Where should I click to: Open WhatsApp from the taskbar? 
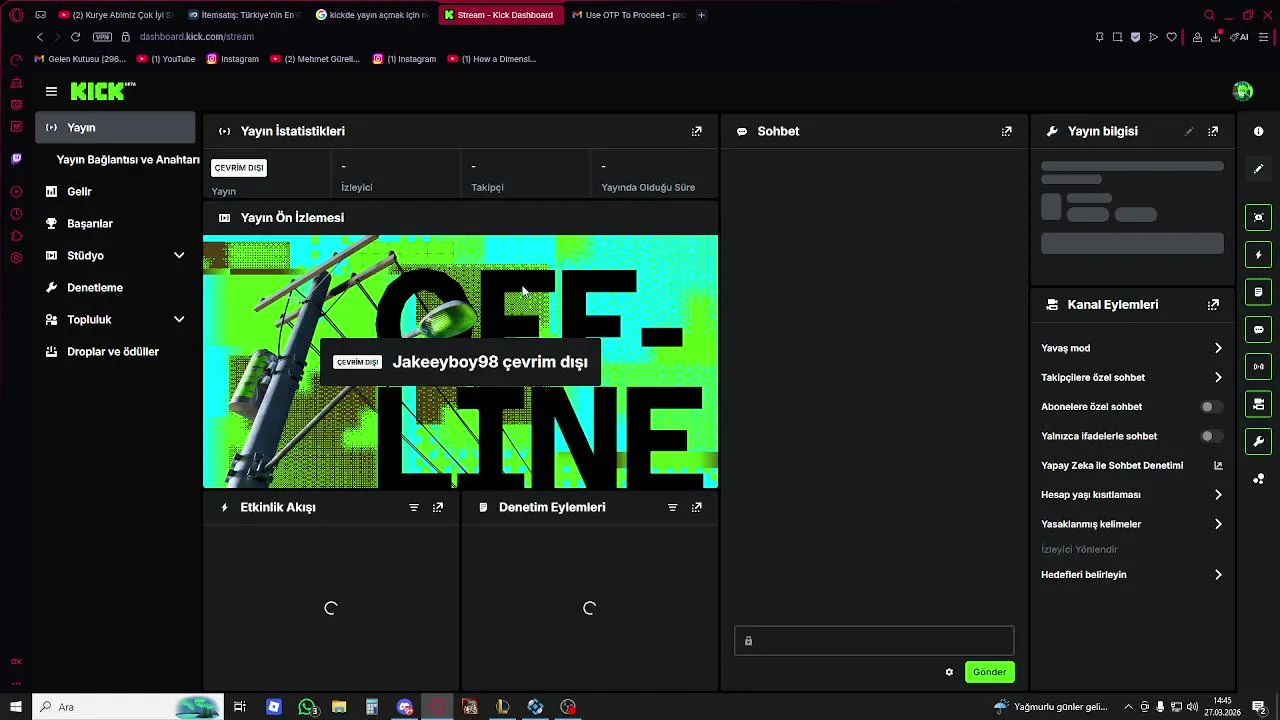[x=307, y=707]
